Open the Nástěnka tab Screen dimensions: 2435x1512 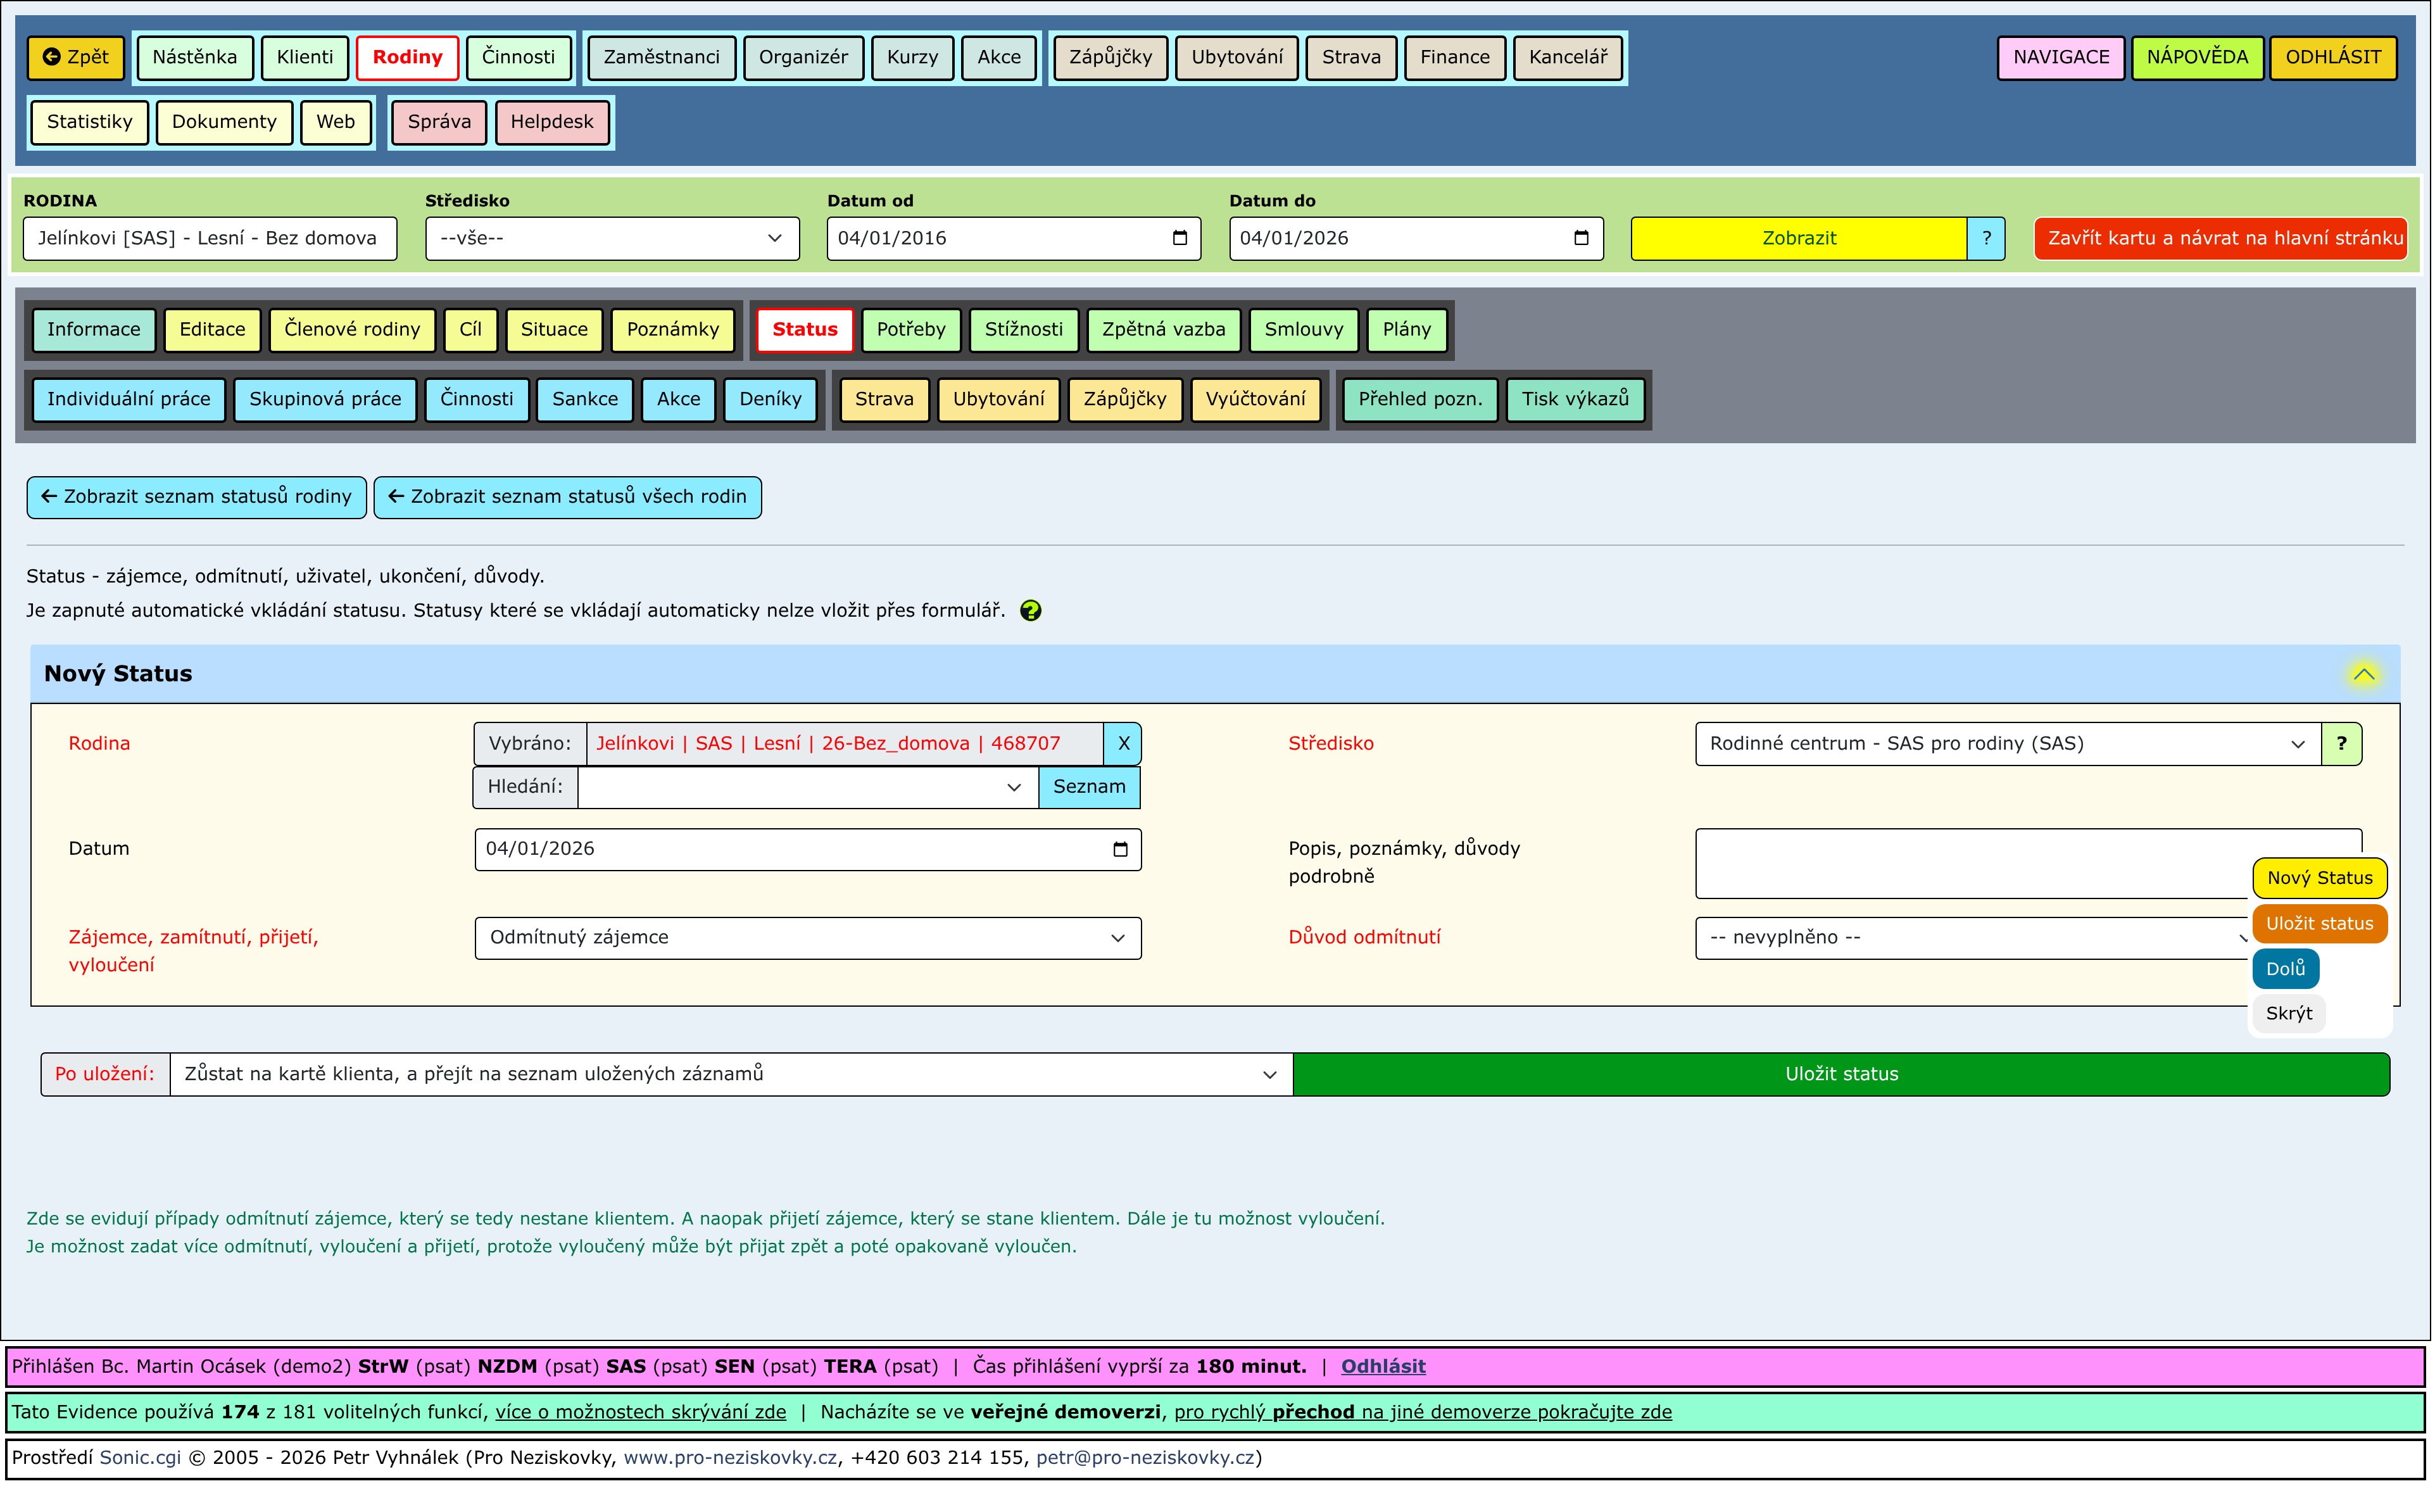coord(195,57)
